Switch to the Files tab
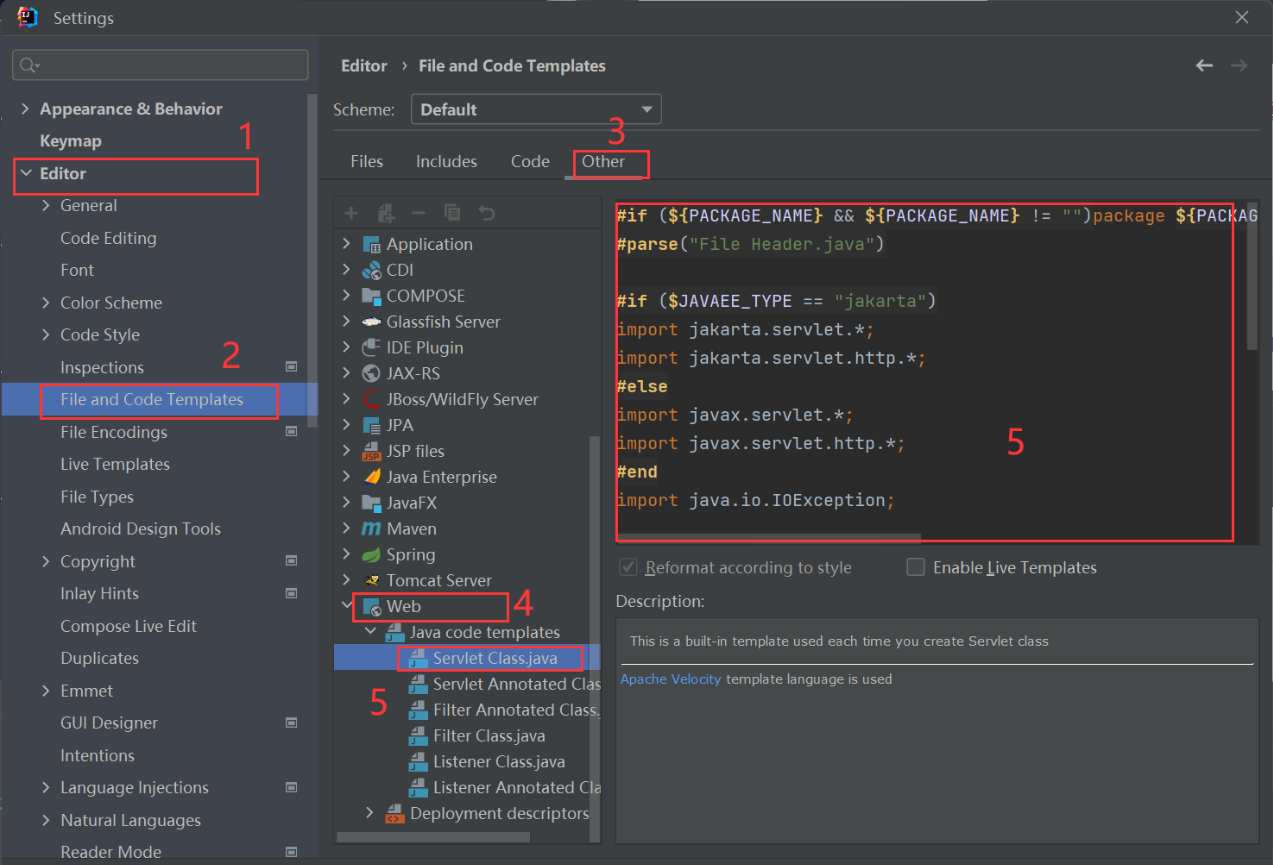The height and width of the screenshot is (865, 1273). point(367,161)
